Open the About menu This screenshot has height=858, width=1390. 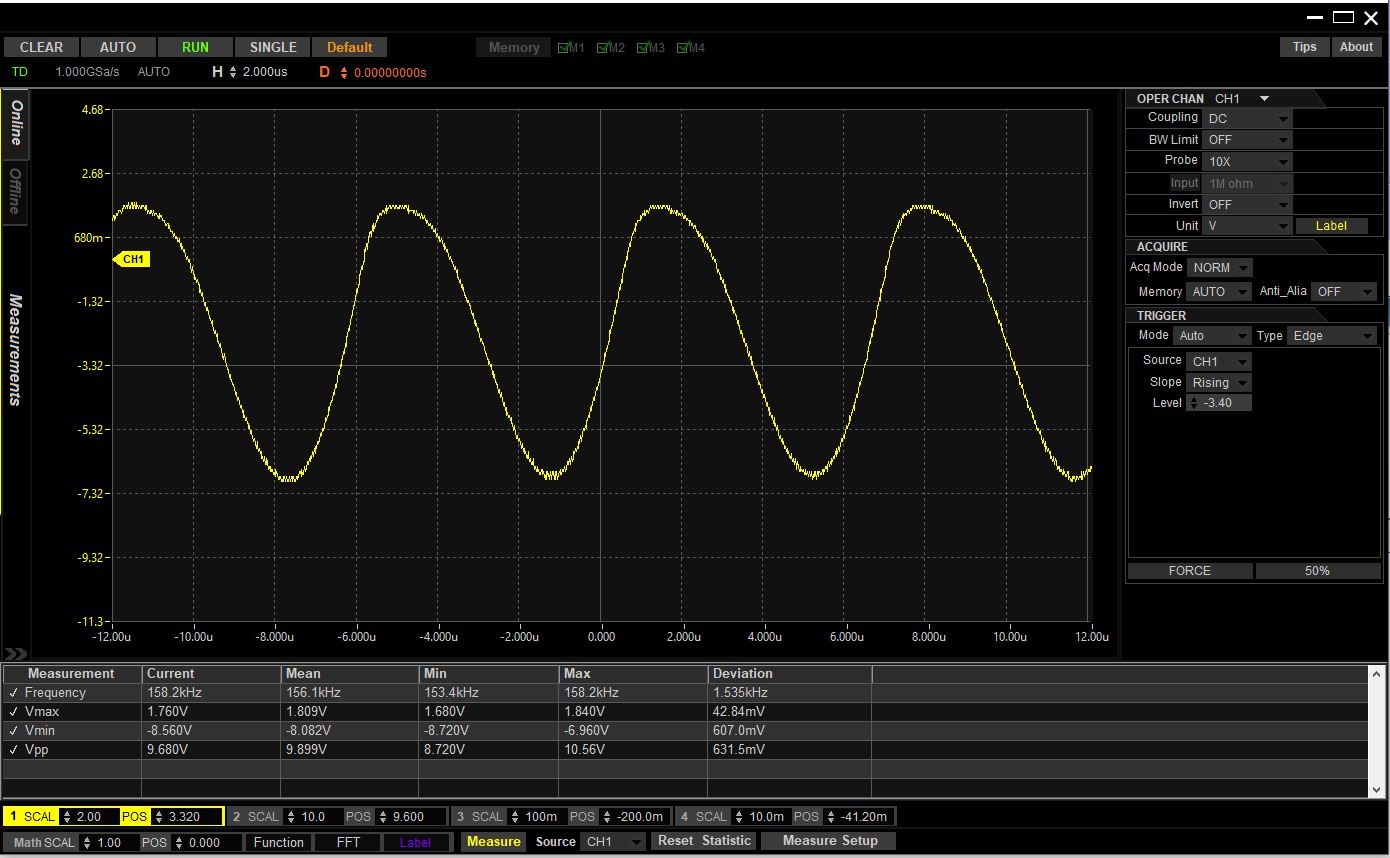[x=1356, y=47]
